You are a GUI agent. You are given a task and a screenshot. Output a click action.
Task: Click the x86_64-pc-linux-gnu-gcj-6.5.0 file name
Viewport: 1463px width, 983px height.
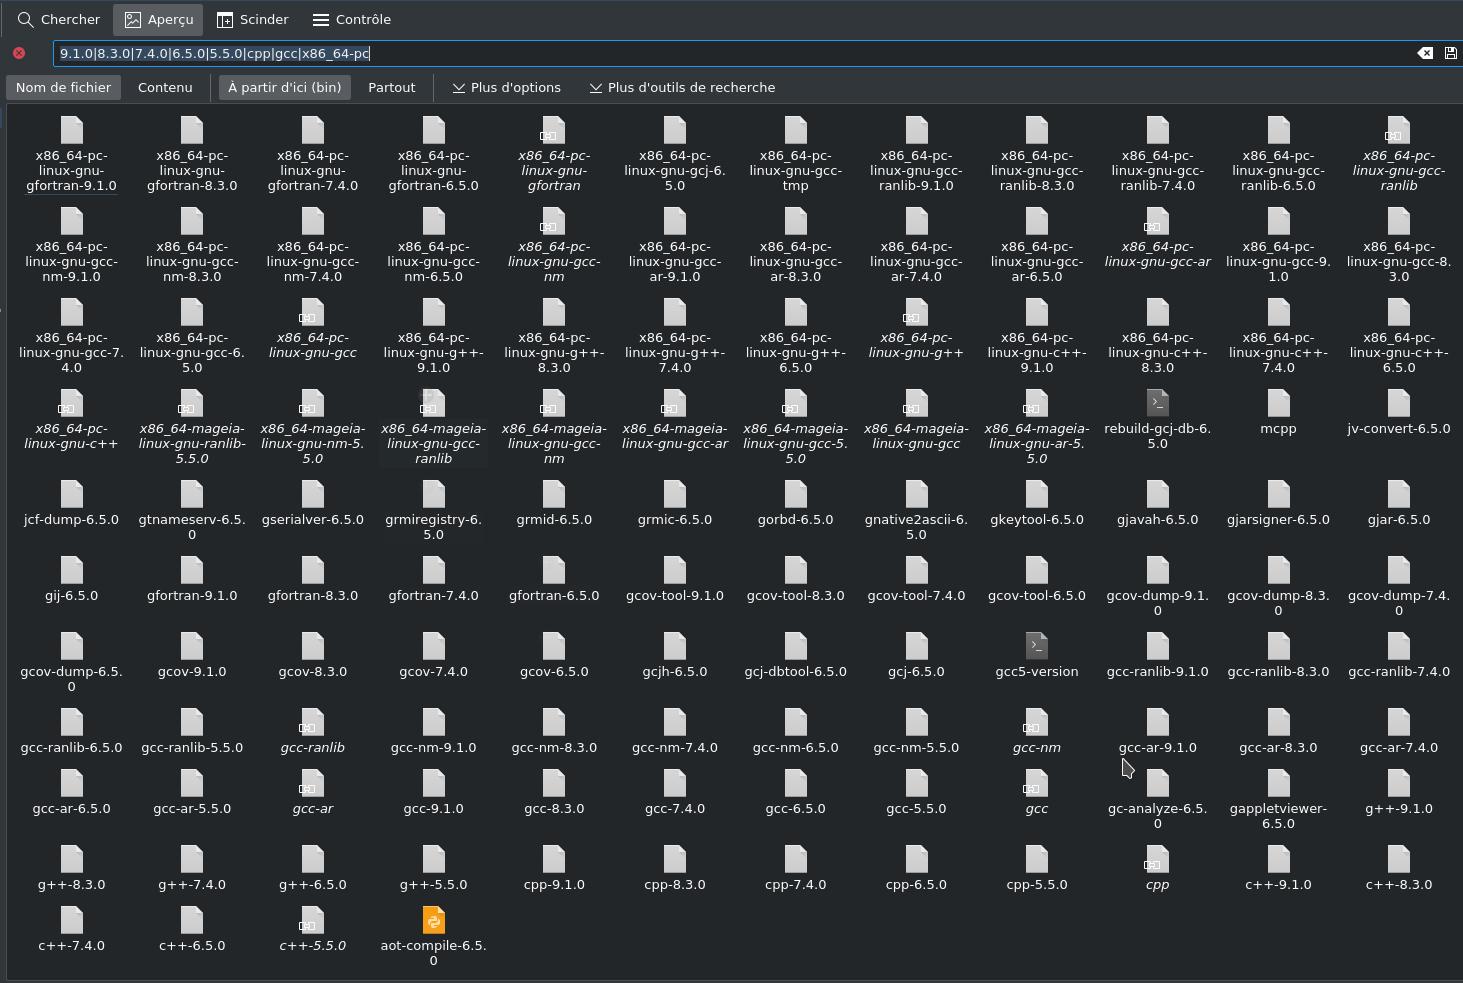point(675,170)
